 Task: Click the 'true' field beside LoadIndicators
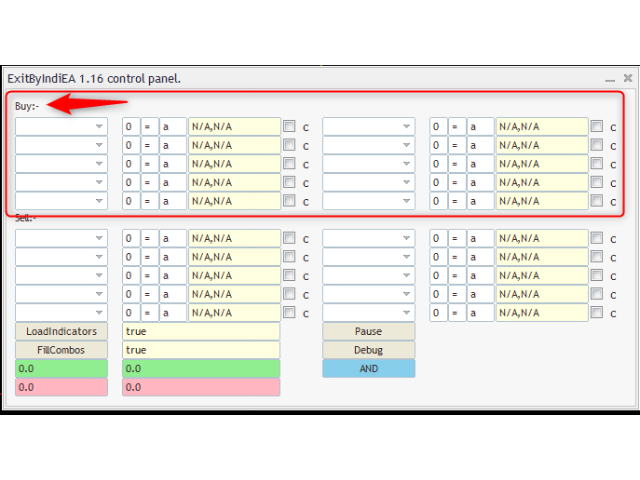tap(200, 331)
